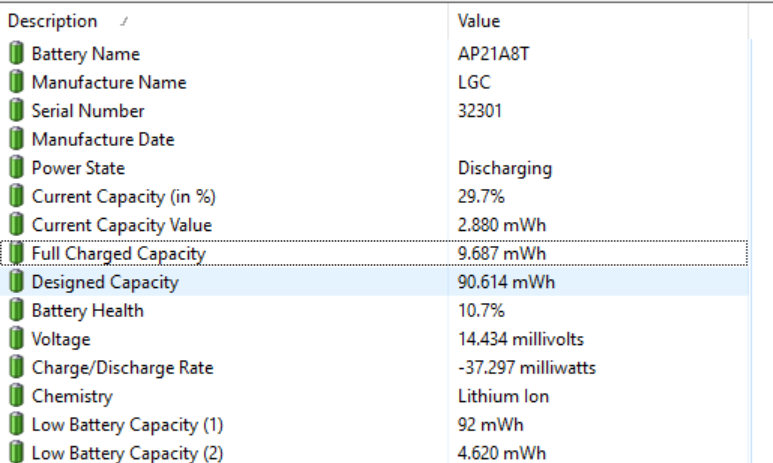The height and width of the screenshot is (463, 773).
Task: Click the 9.687 mWh value
Action: tap(502, 254)
